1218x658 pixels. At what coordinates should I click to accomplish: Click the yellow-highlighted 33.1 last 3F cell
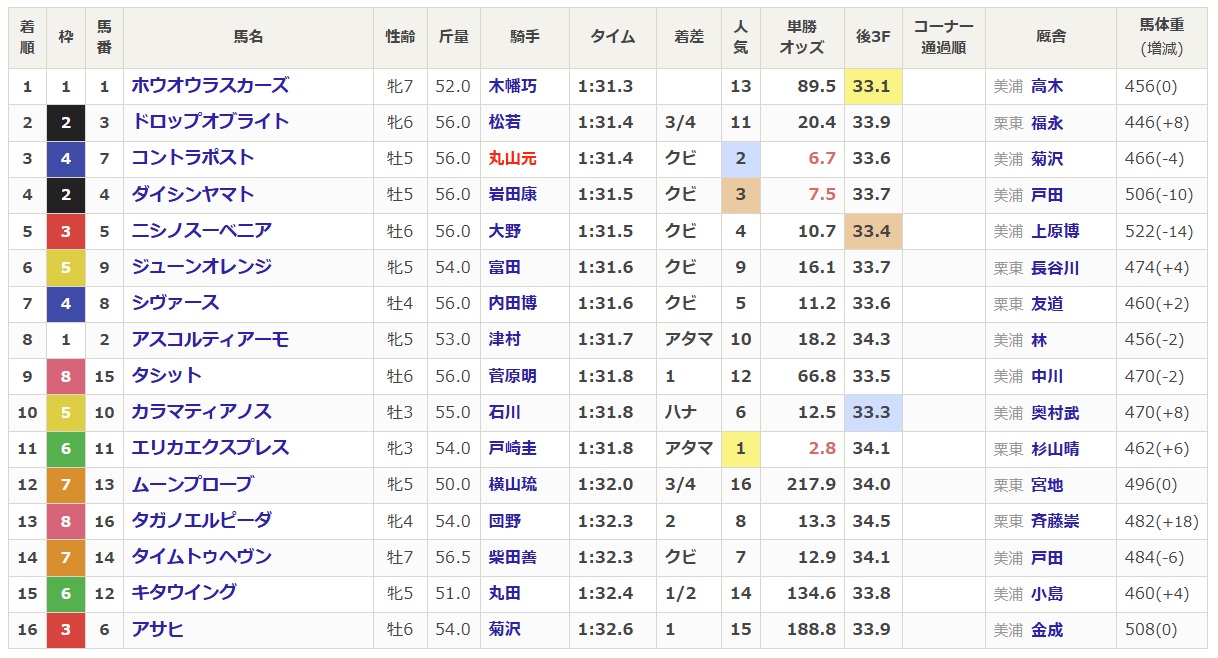(x=872, y=86)
